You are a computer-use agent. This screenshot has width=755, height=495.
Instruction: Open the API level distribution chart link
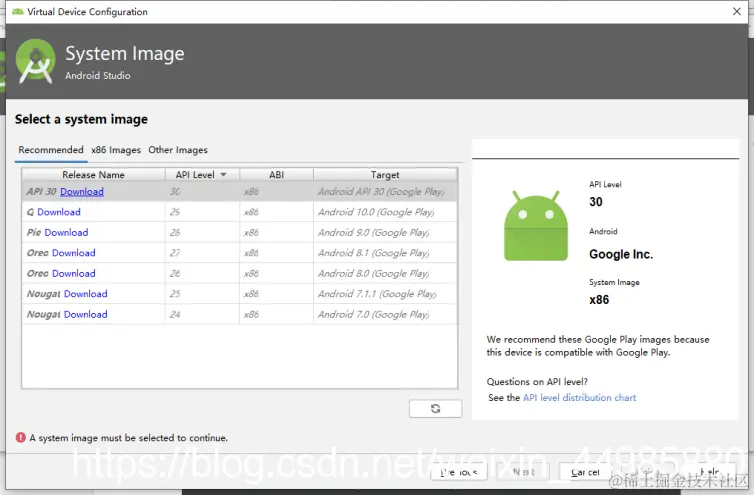click(579, 398)
